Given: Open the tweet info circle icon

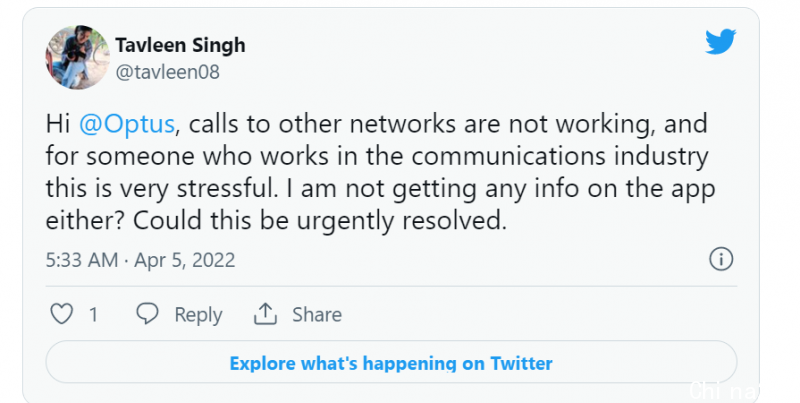Looking at the screenshot, I should (x=721, y=259).
